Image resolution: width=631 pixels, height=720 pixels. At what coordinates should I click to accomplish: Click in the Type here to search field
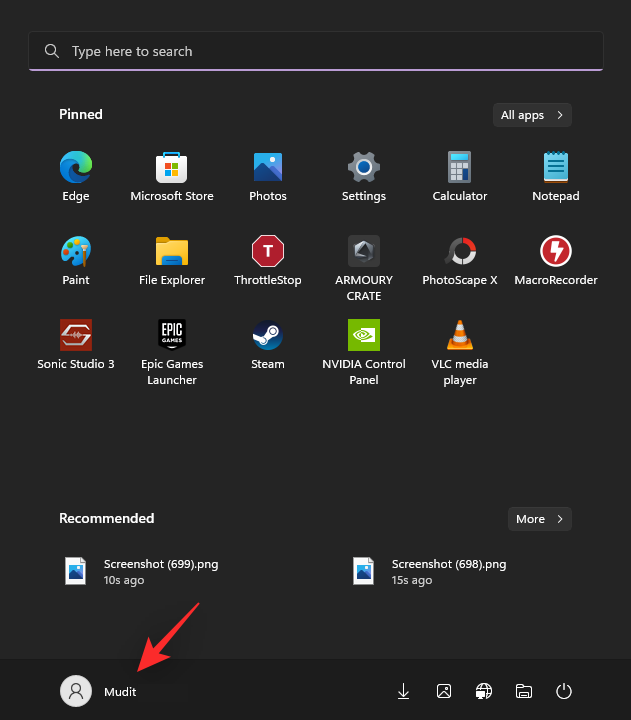point(316,51)
